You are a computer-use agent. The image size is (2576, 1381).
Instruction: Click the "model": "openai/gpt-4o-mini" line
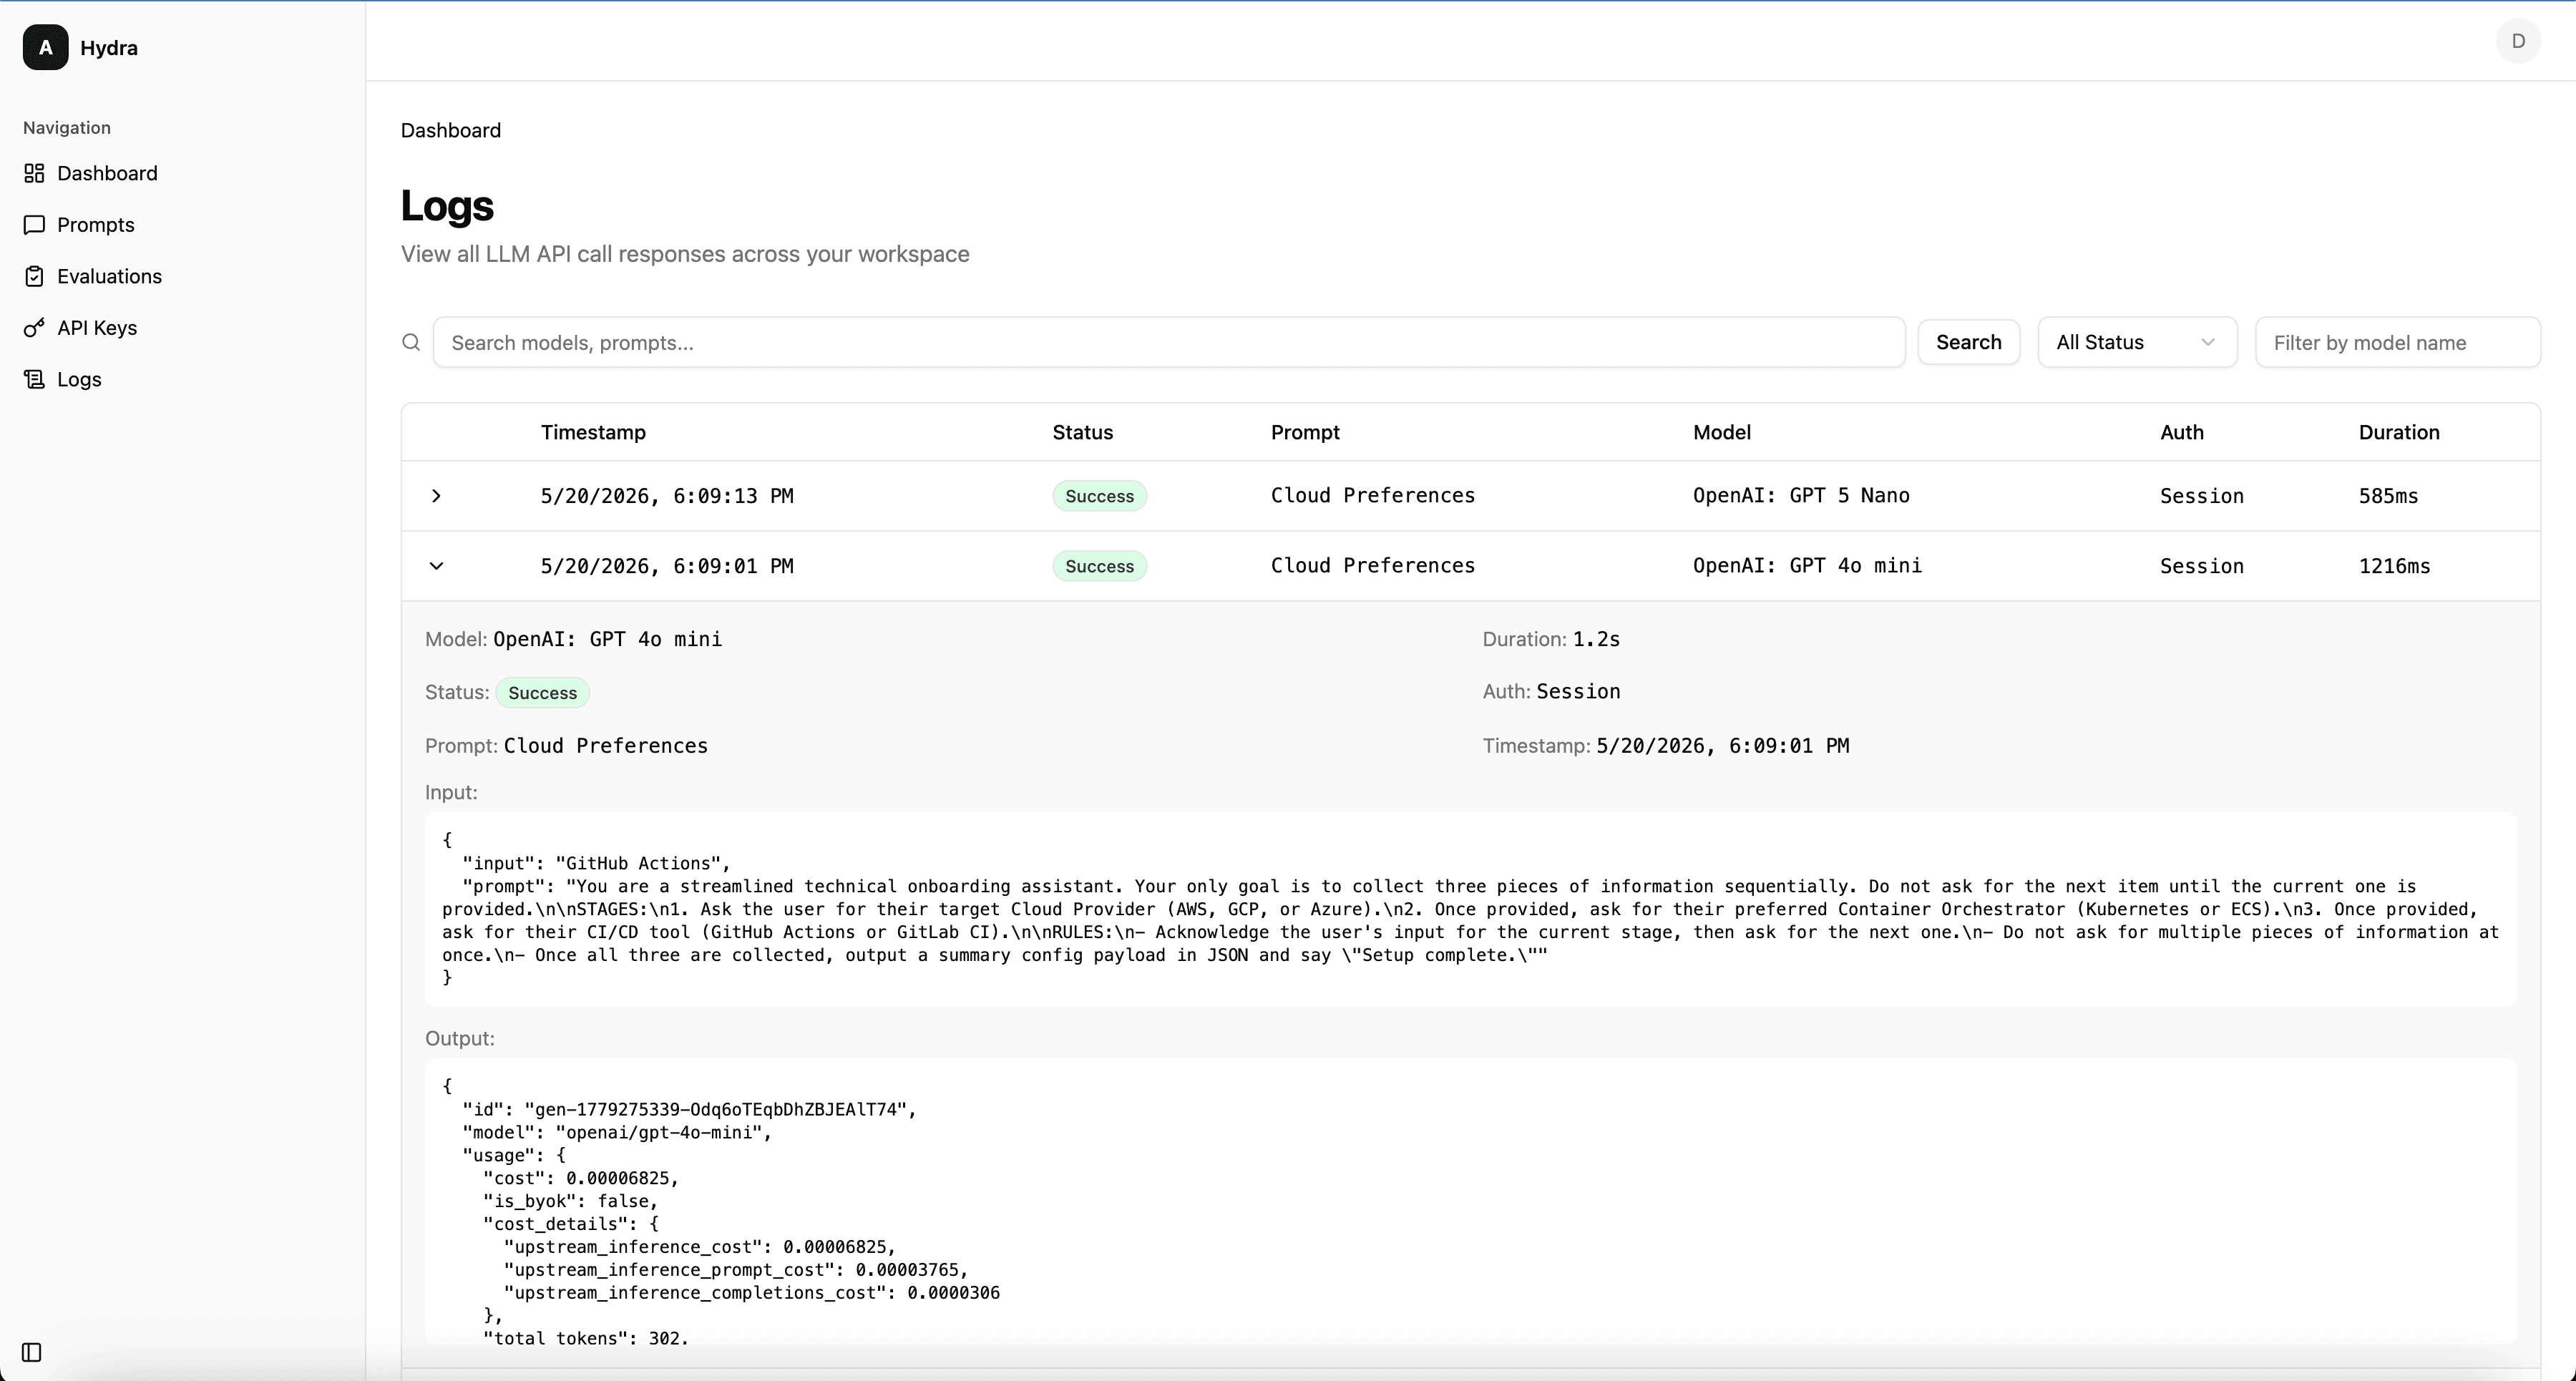click(x=616, y=1132)
